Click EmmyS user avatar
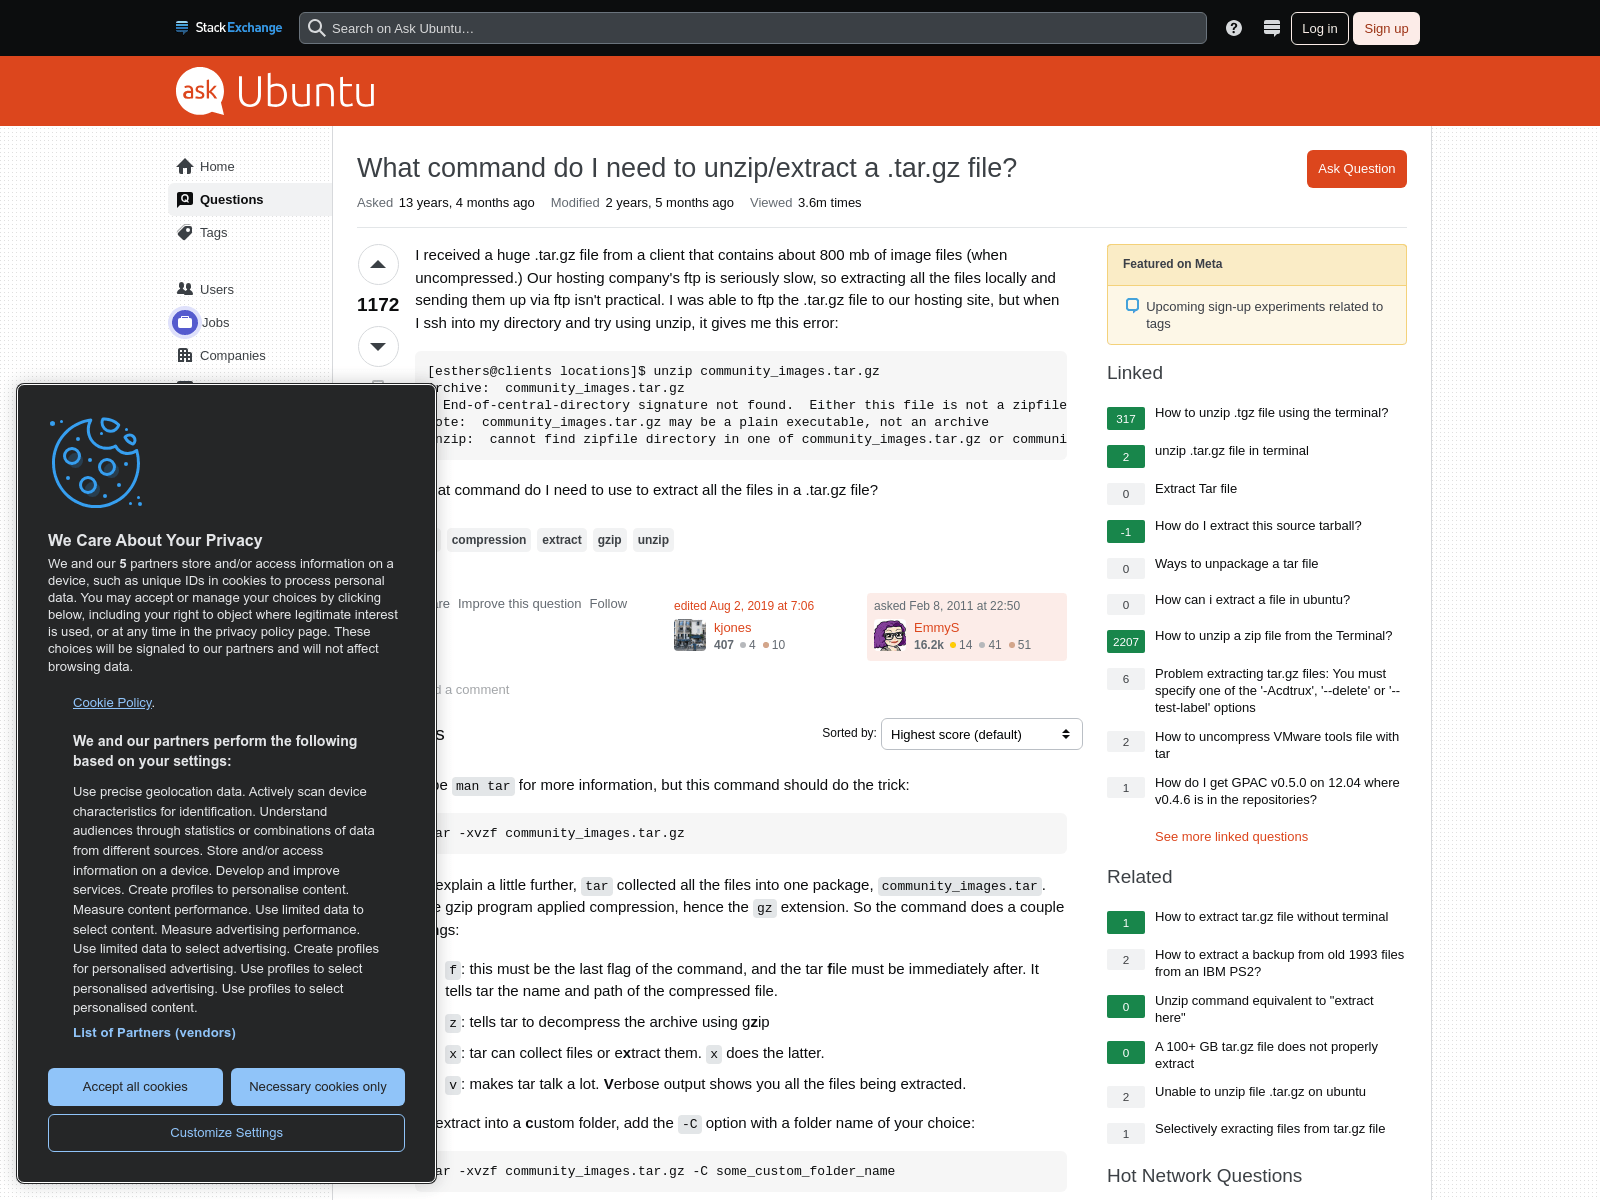The width and height of the screenshot is (1600, 1200). coord(890,635)
